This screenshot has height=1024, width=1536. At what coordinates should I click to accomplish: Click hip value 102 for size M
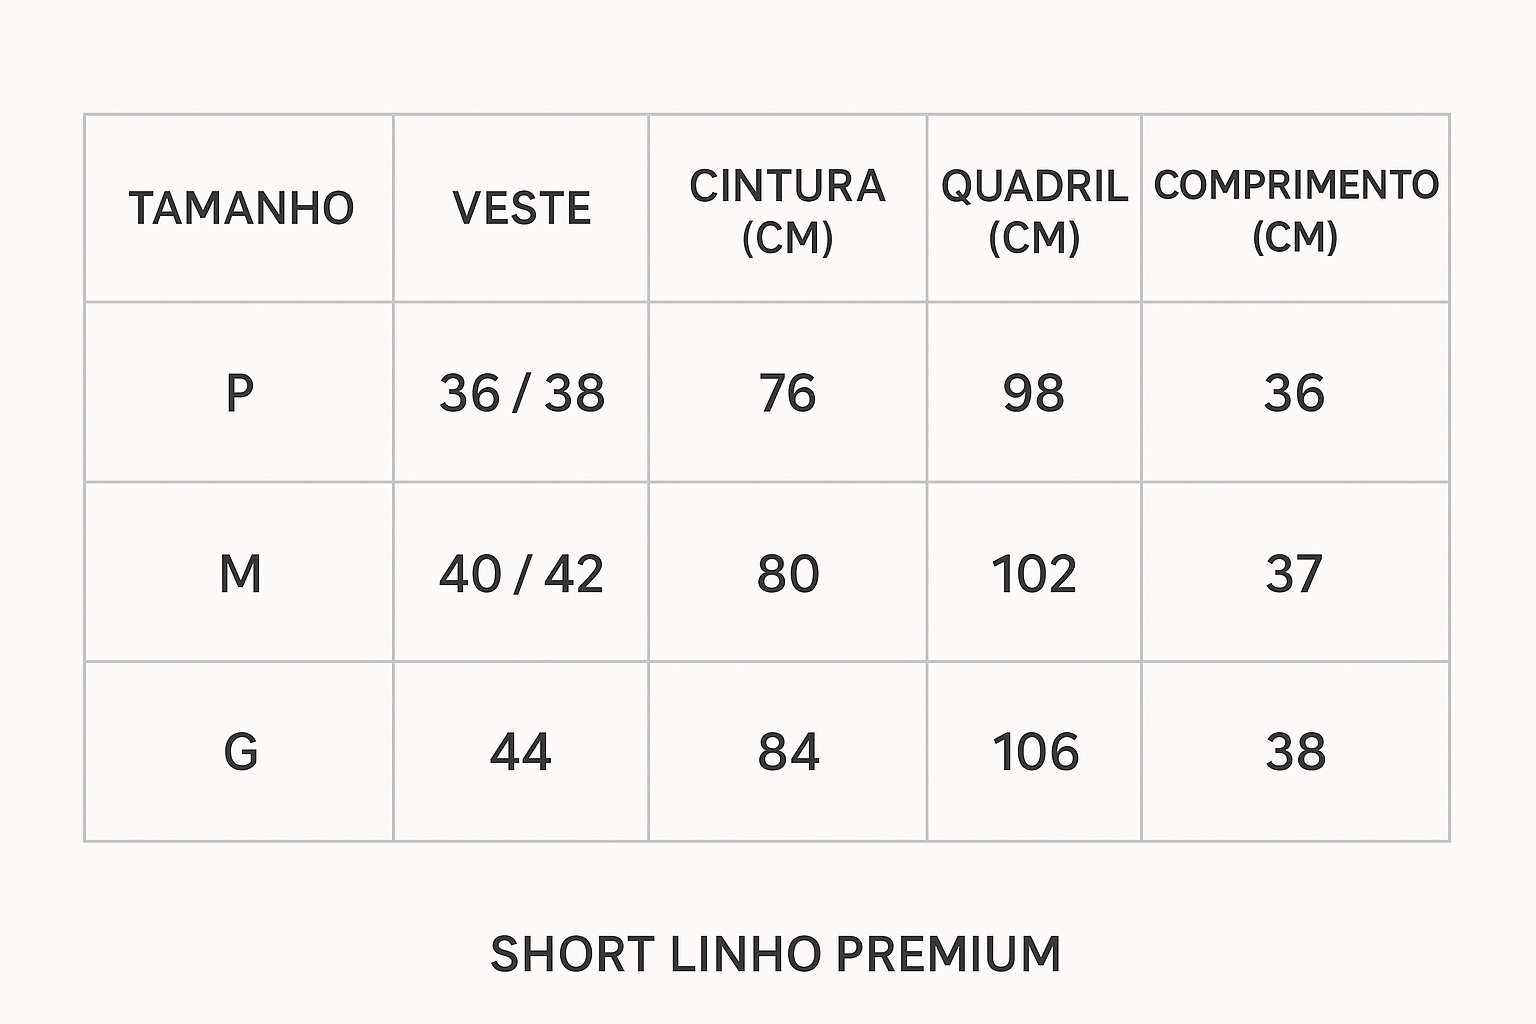[x=1034, y=574]
